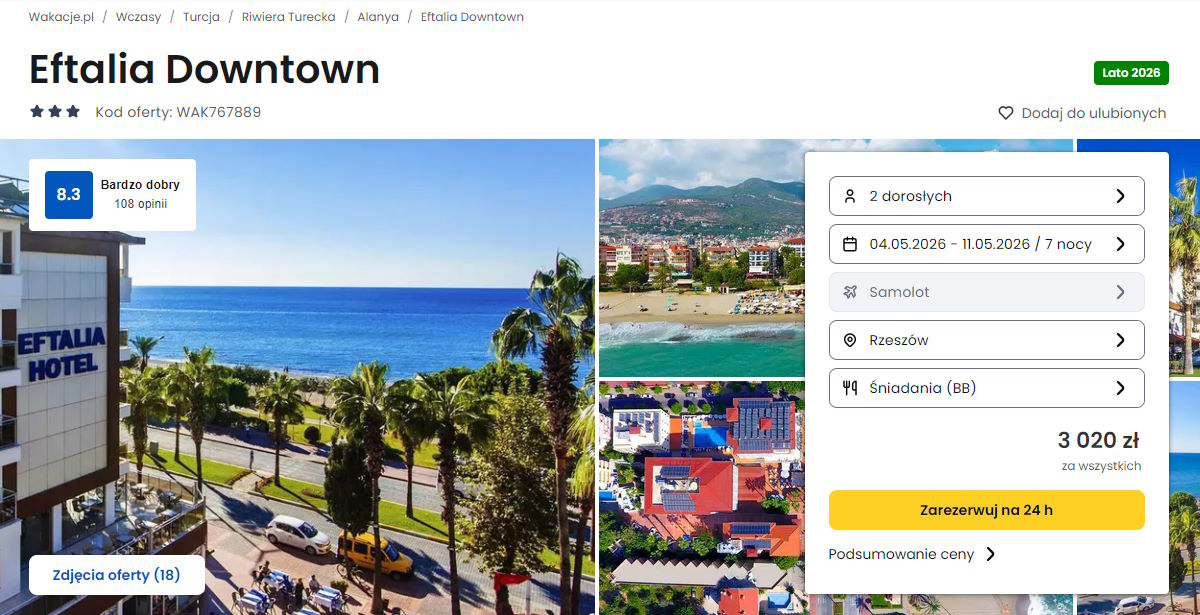Expand Podsumowanie ceny price summary
1200x615 pixels.
(x=912, y=554)
